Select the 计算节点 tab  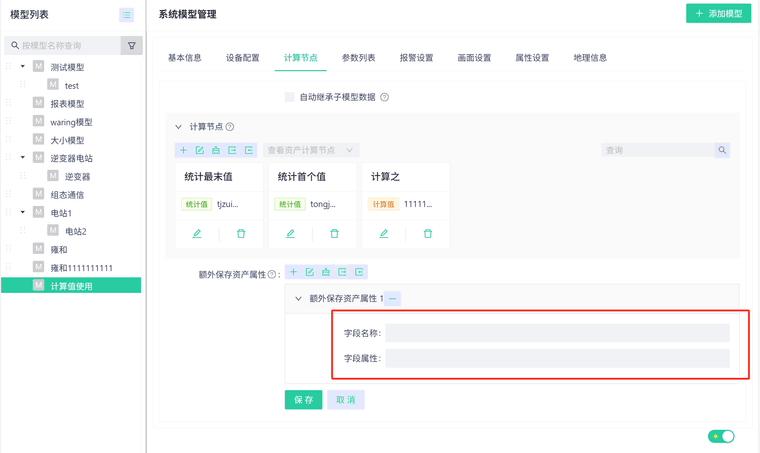pyautogui.click(x=301, y=58)
